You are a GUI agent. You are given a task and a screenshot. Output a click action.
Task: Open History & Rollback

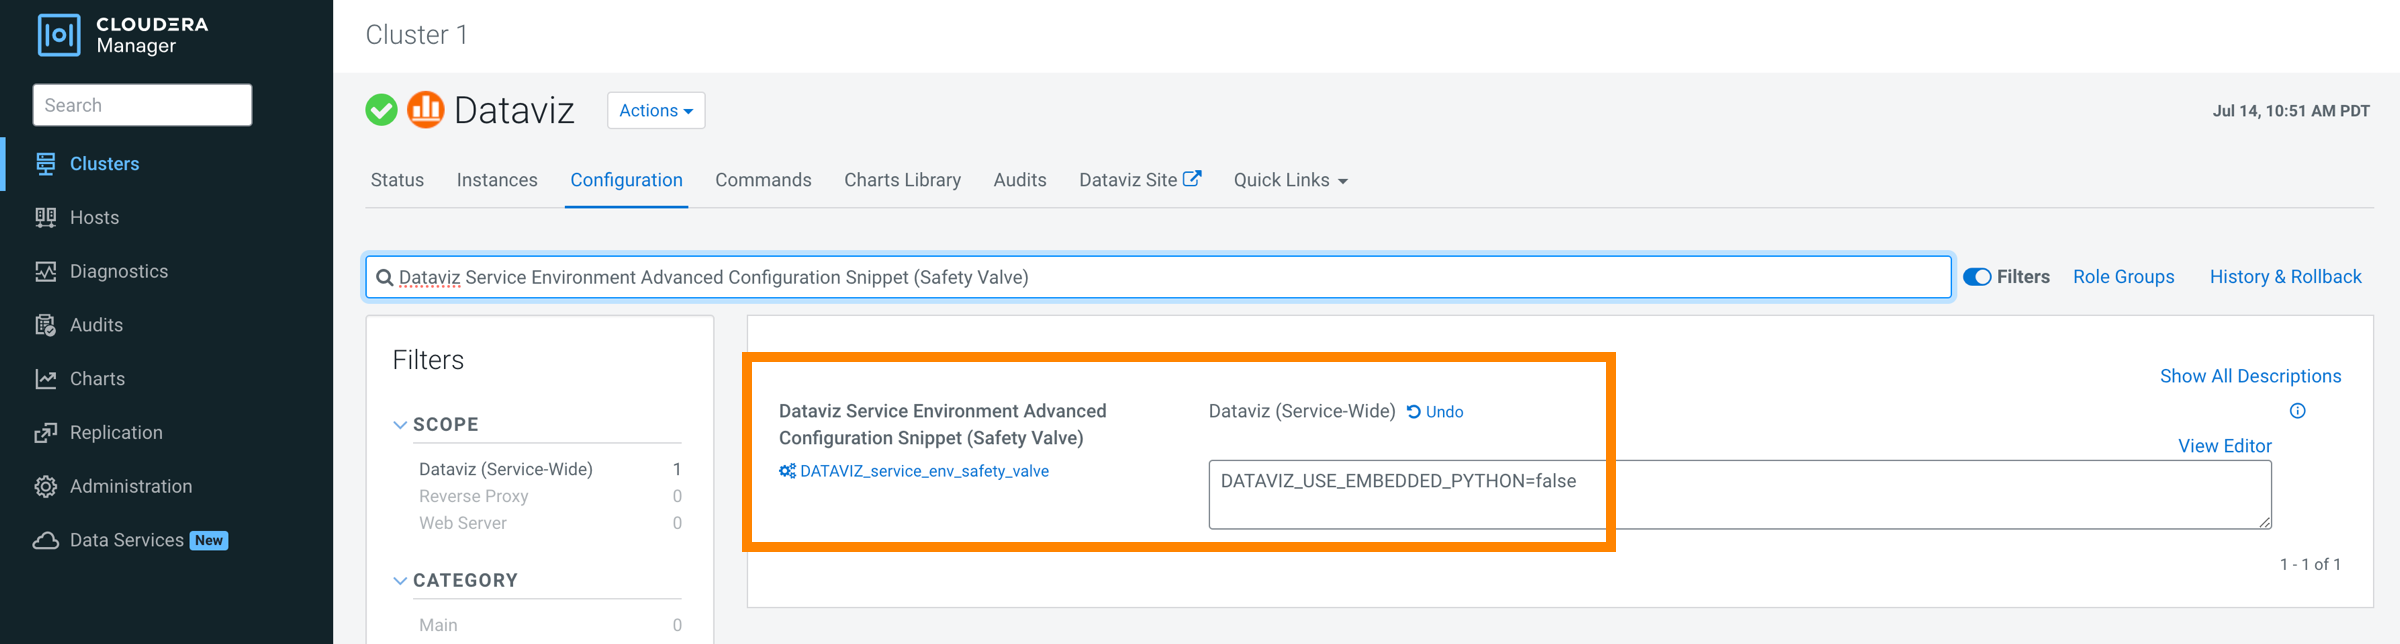point(2285,277)
